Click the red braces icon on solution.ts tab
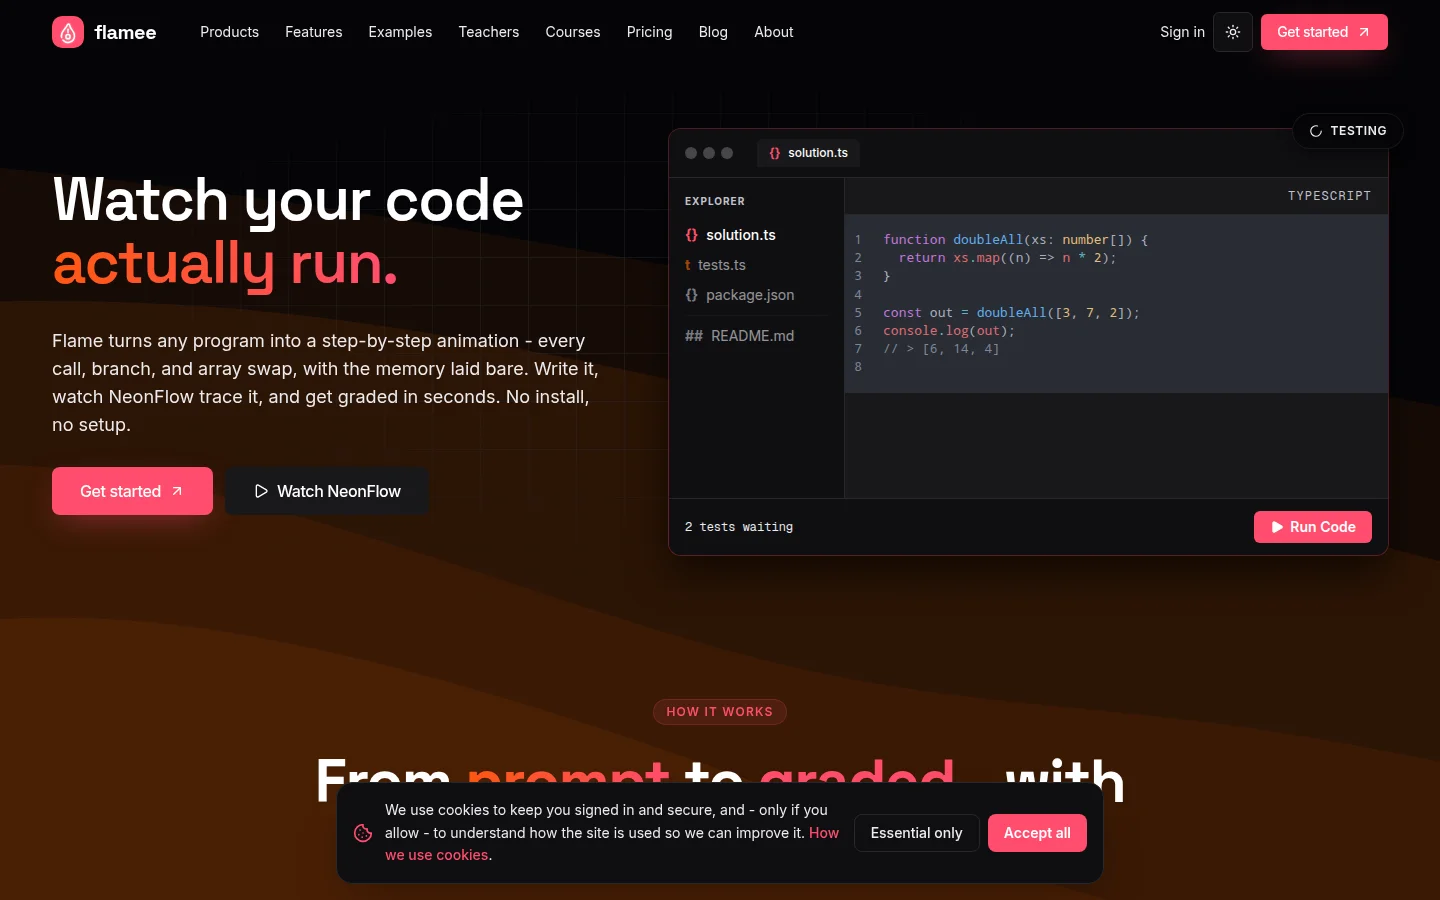 point(775,153)
